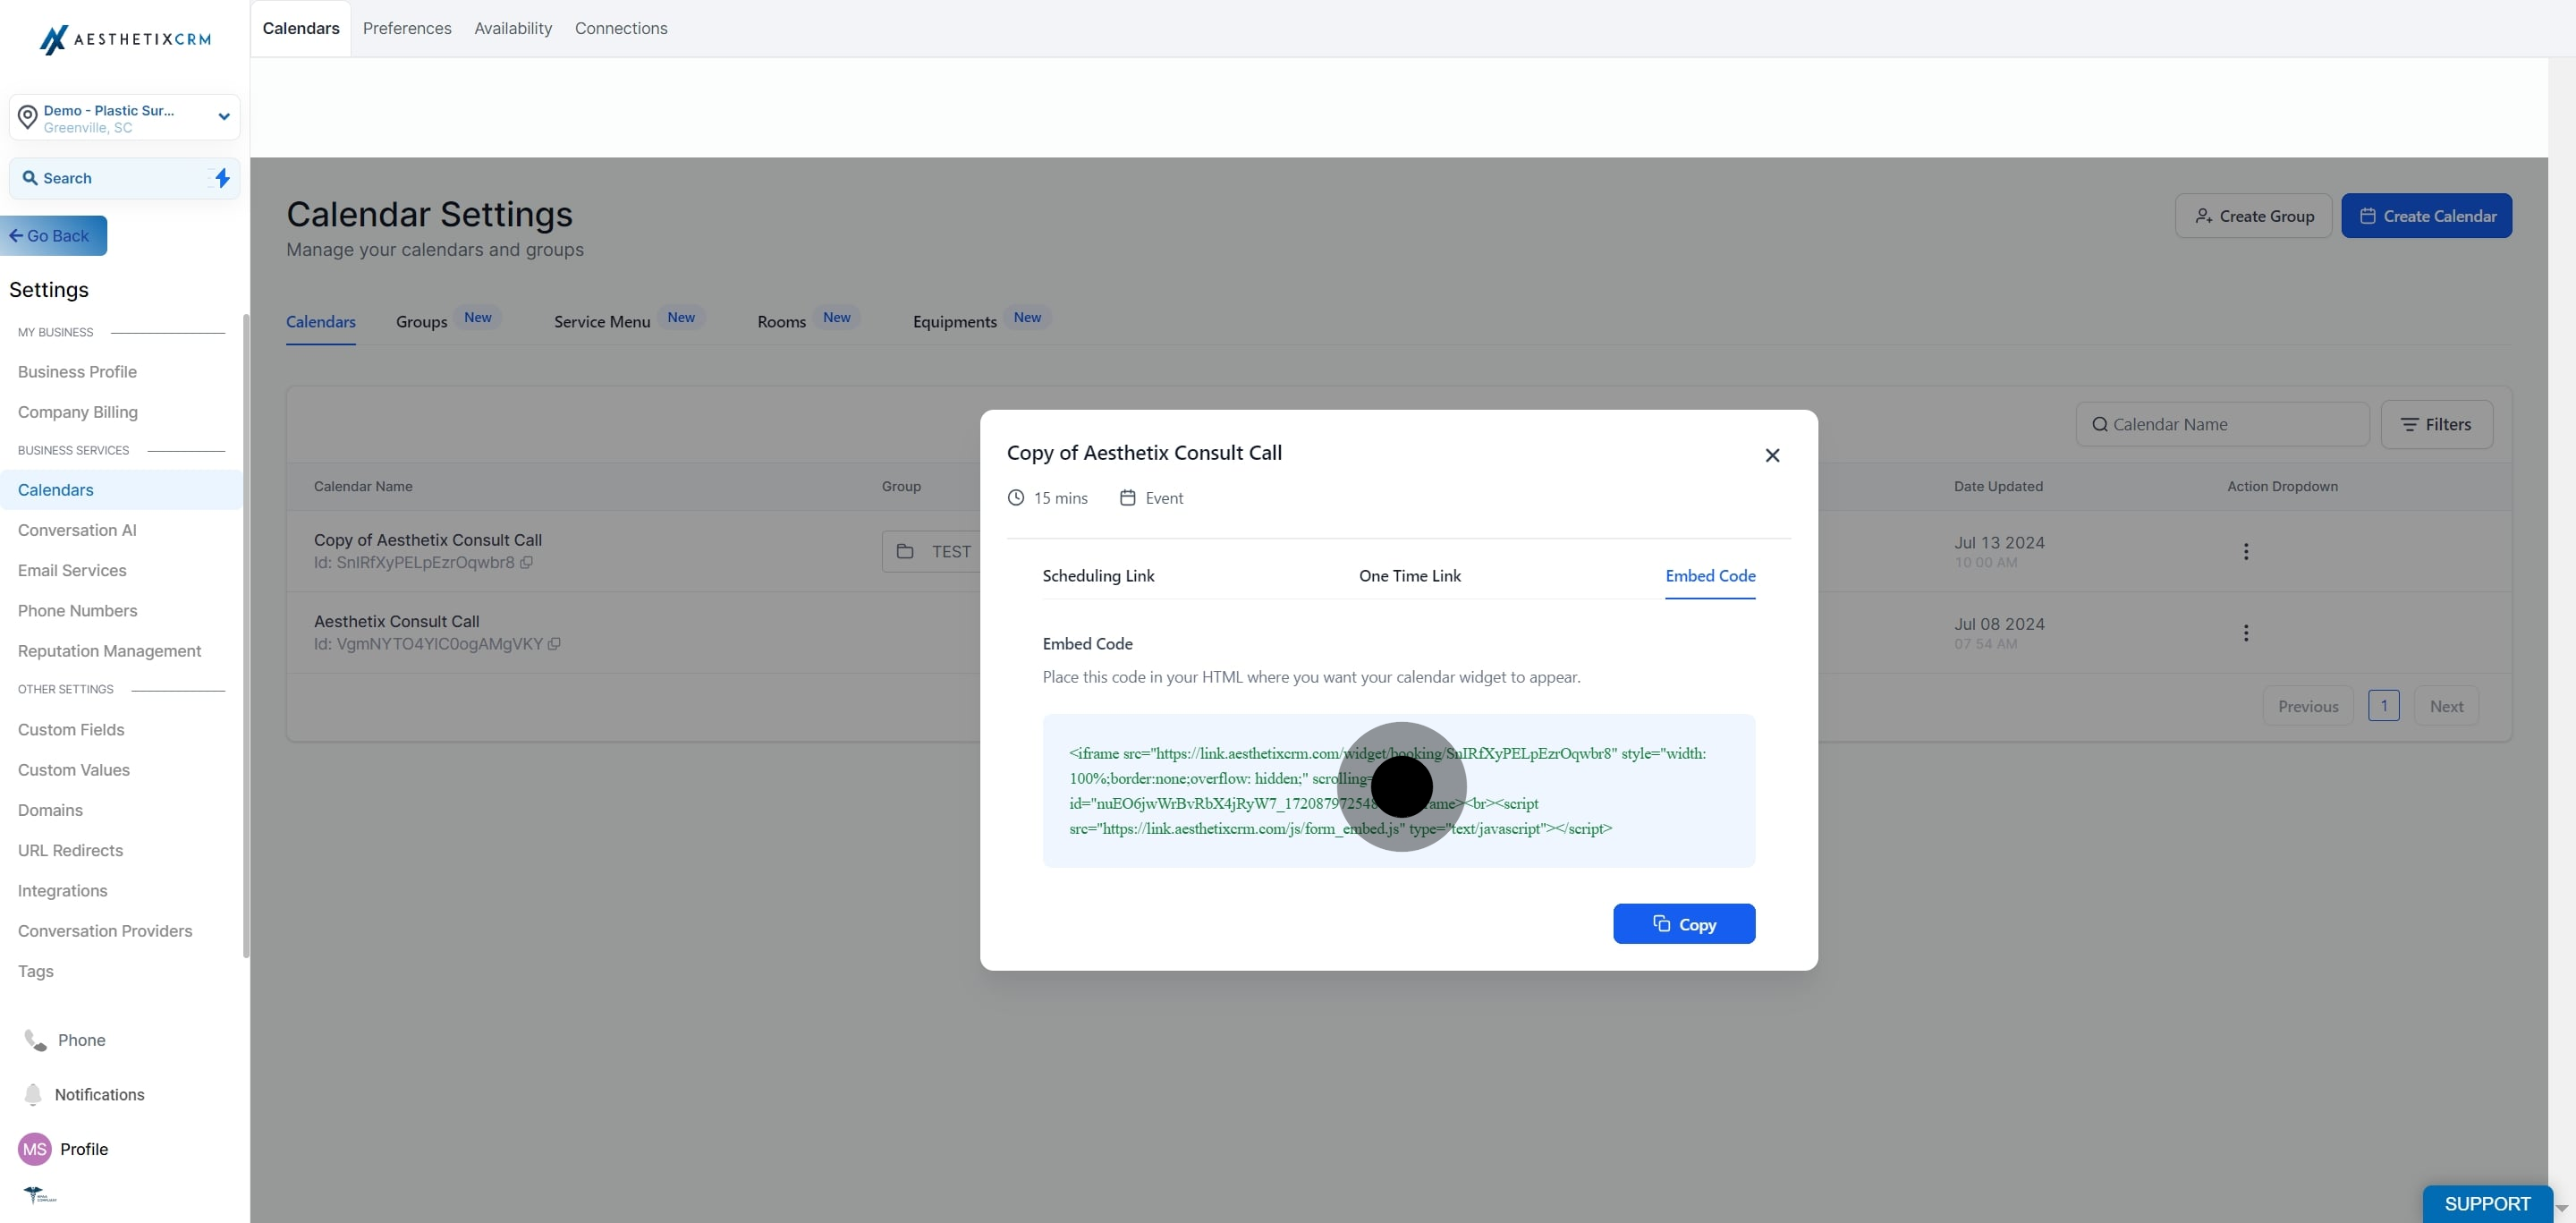Copy the VgmNYTO4YlC0ogAMgVKY calendar ID icon
Screen dimensions: 2576x1223
[554, 644]
